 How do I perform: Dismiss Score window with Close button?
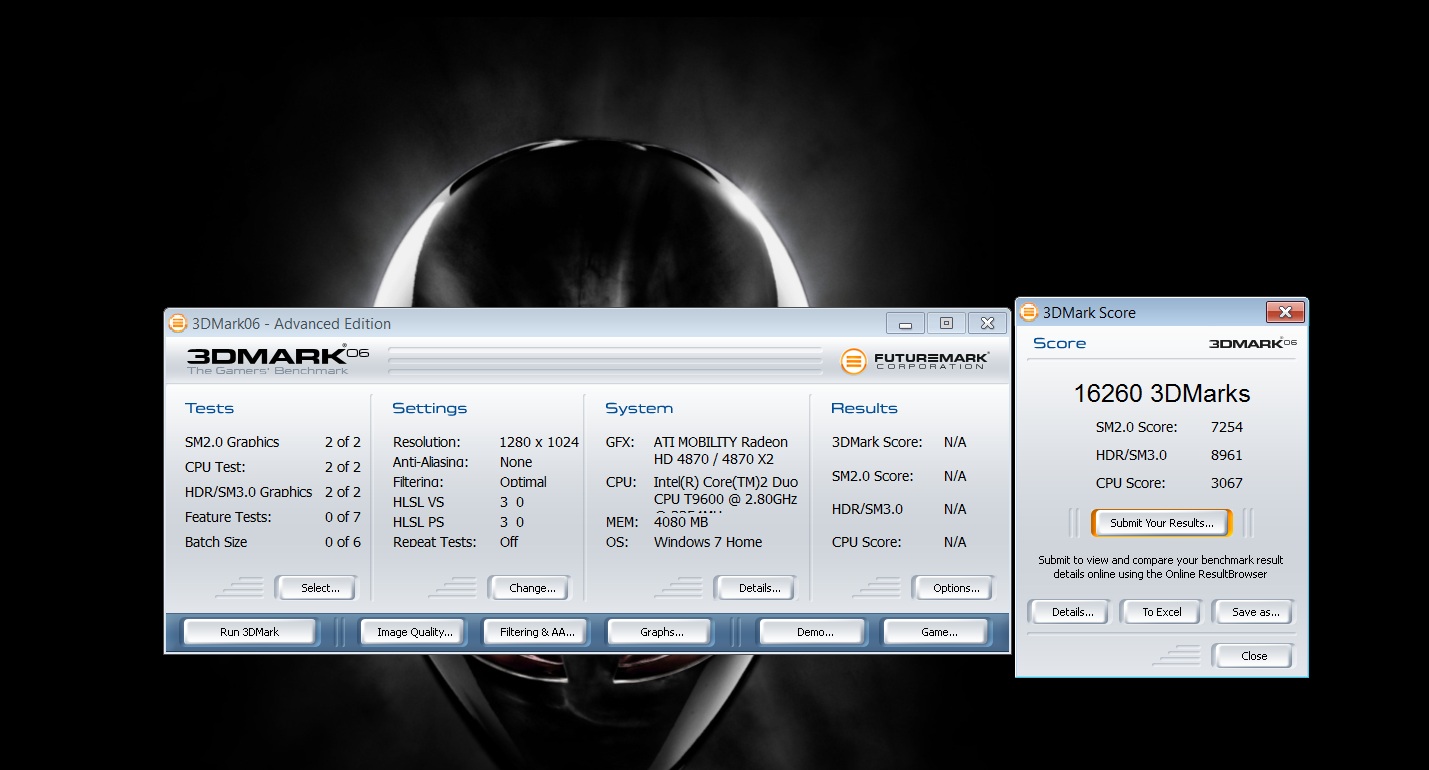(1253, 656)
